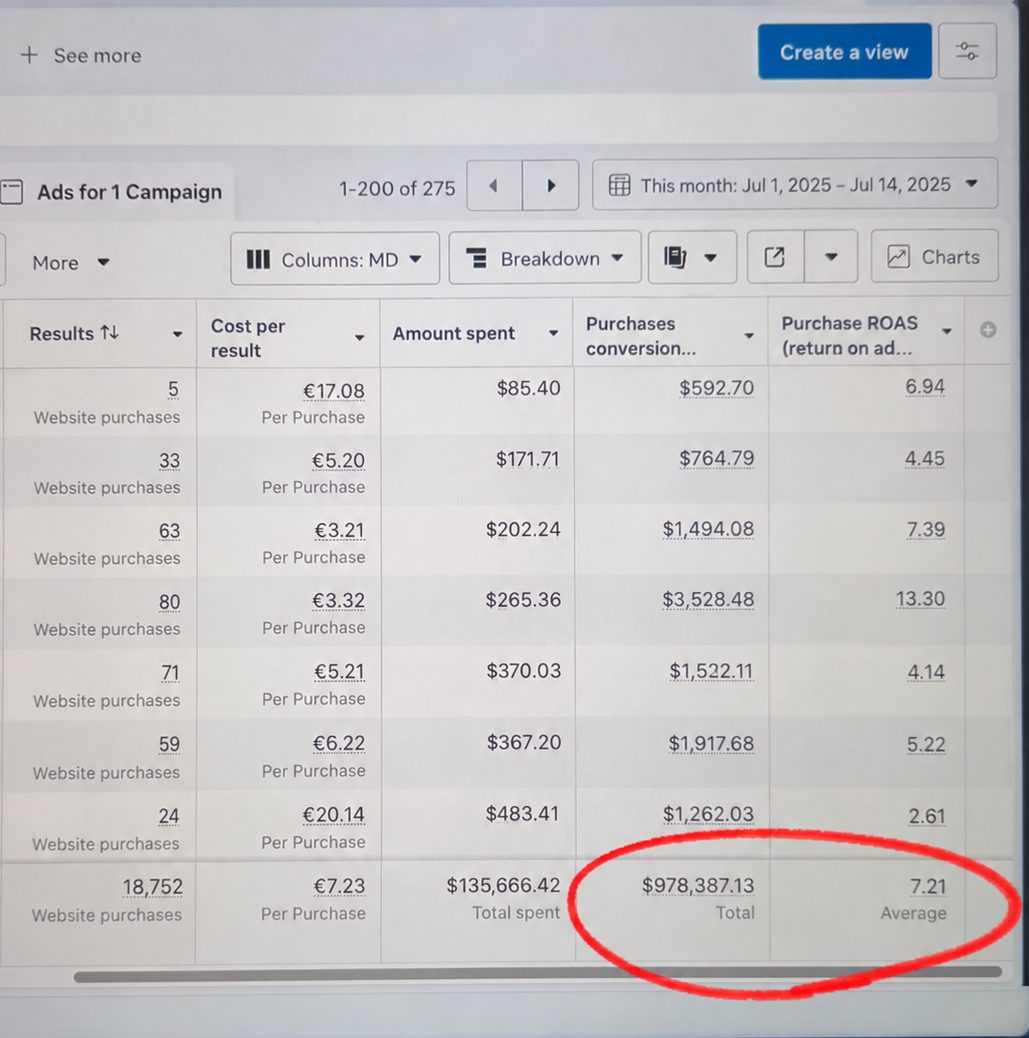Click conversion value $764.79
Screen dimensions: 1029x1038
coord(716,458)
